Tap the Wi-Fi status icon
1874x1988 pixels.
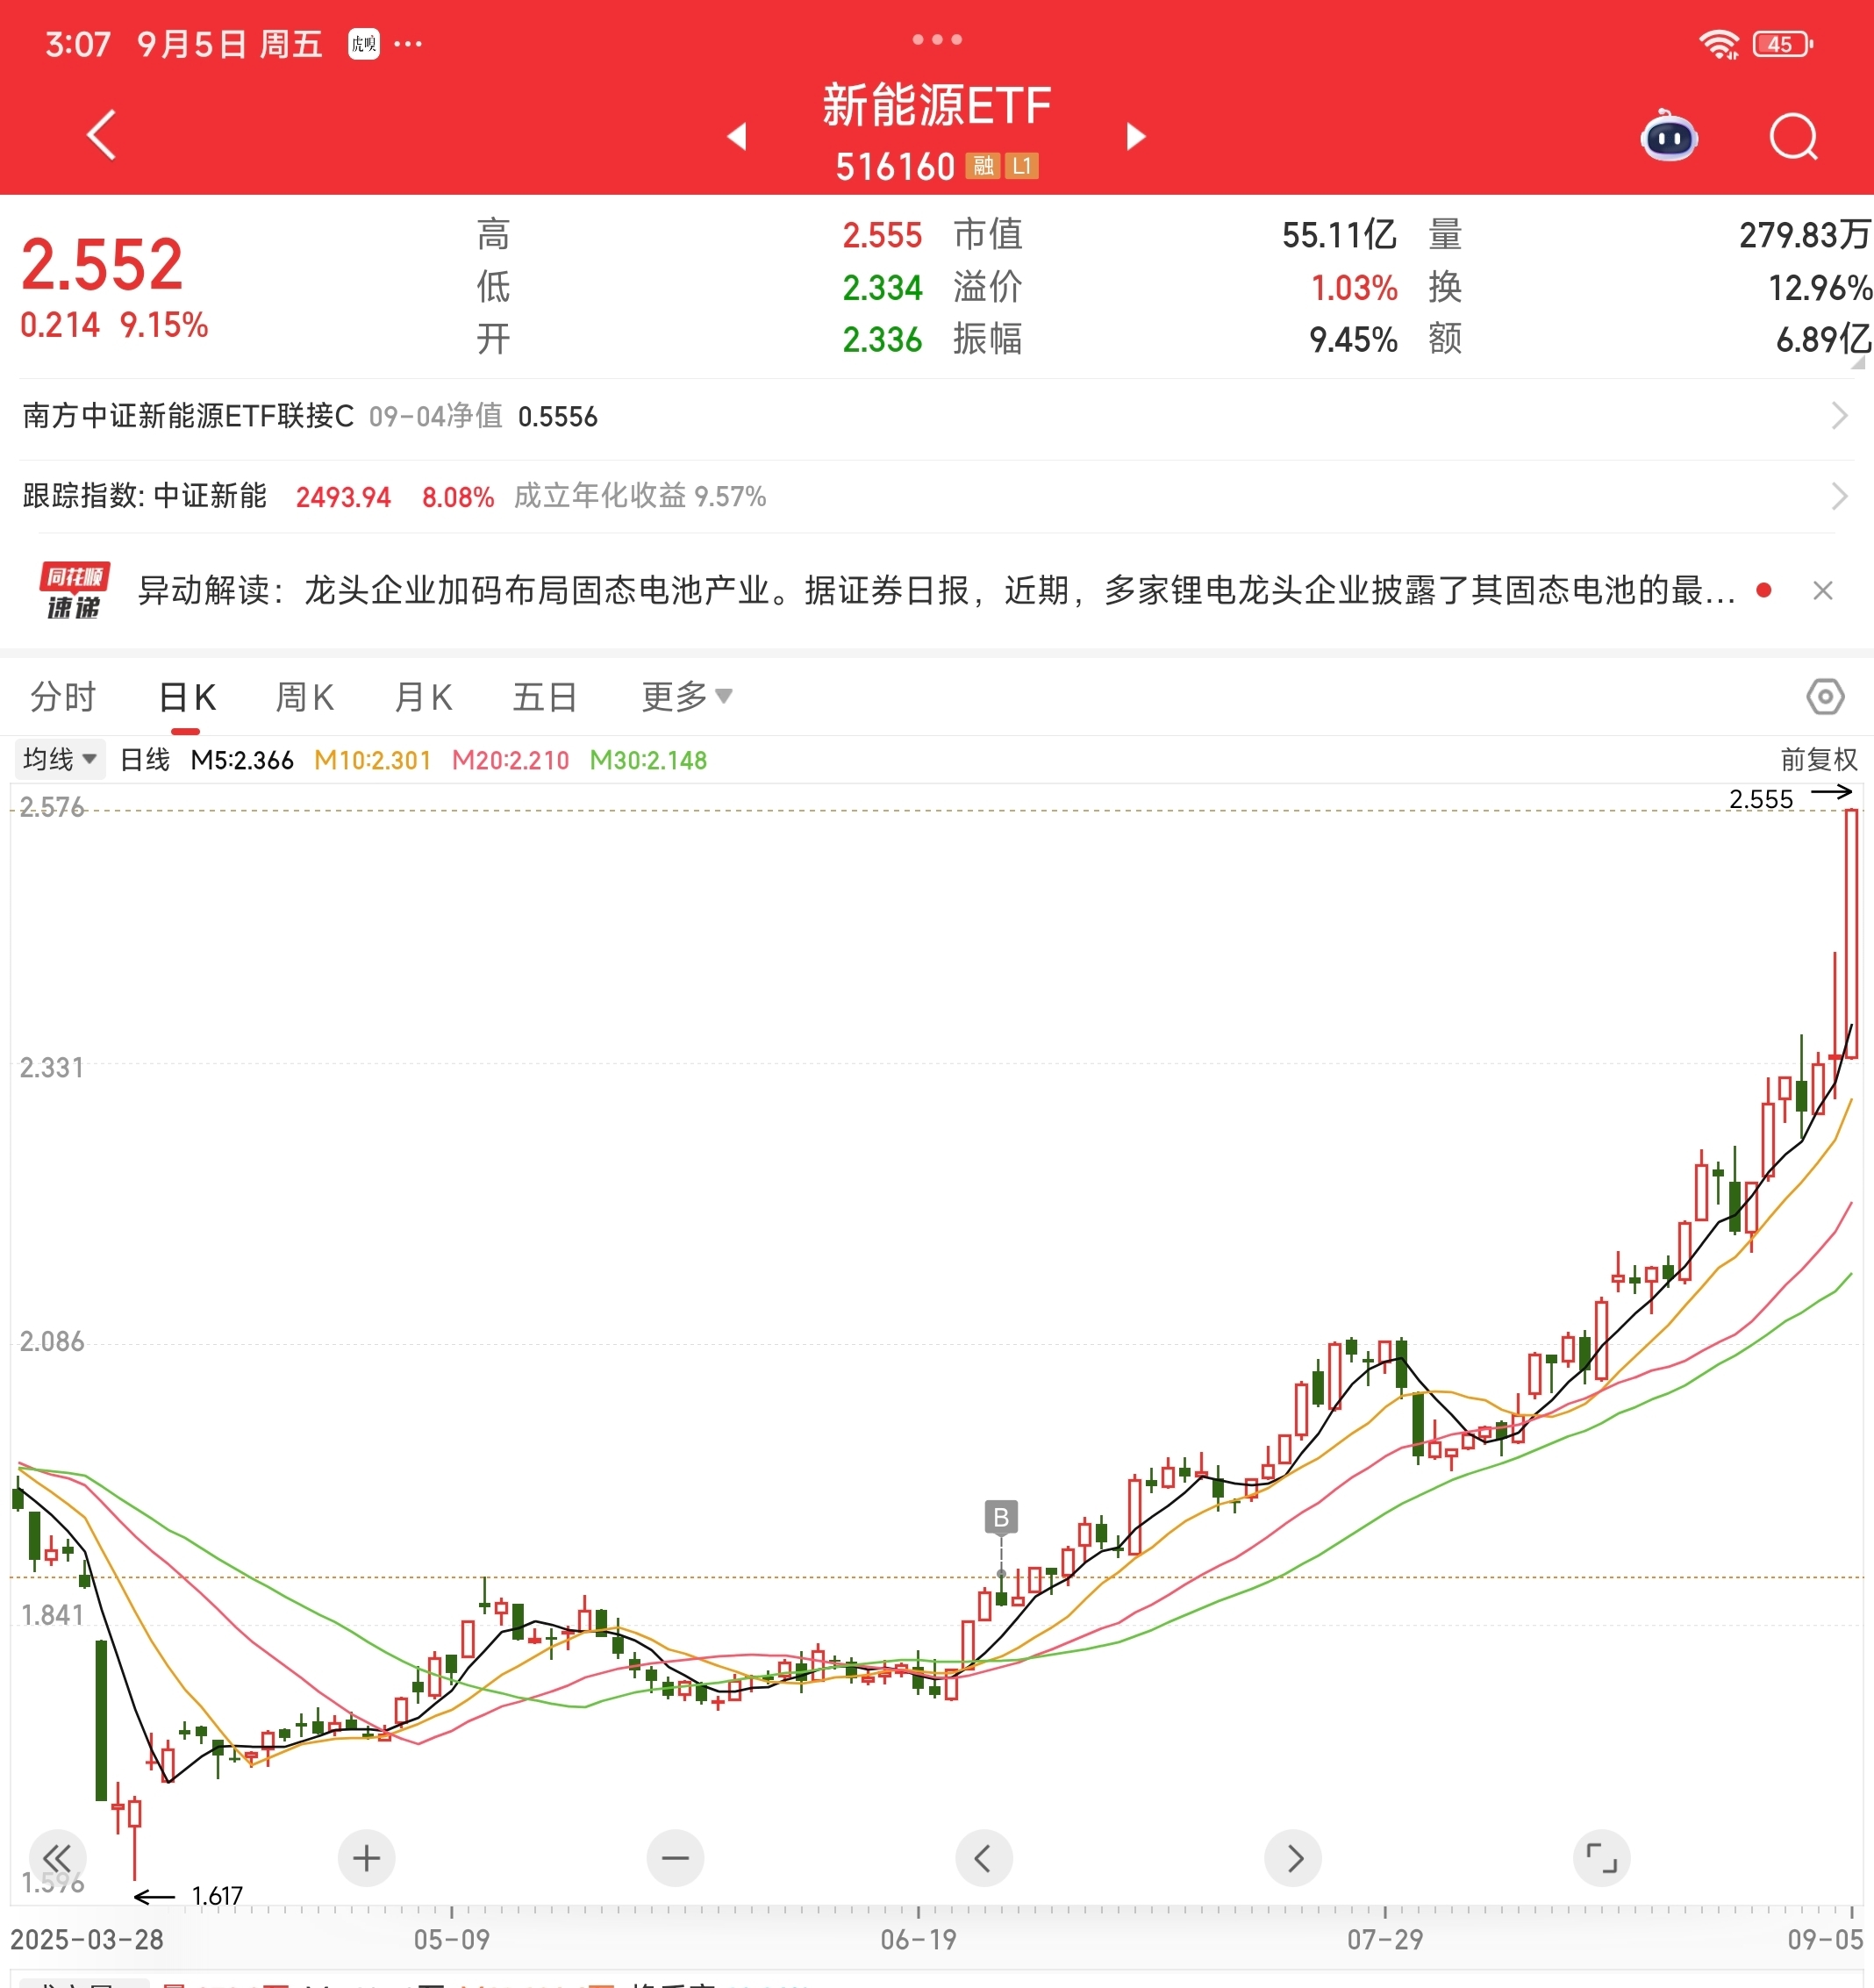tap(1719, 44)
